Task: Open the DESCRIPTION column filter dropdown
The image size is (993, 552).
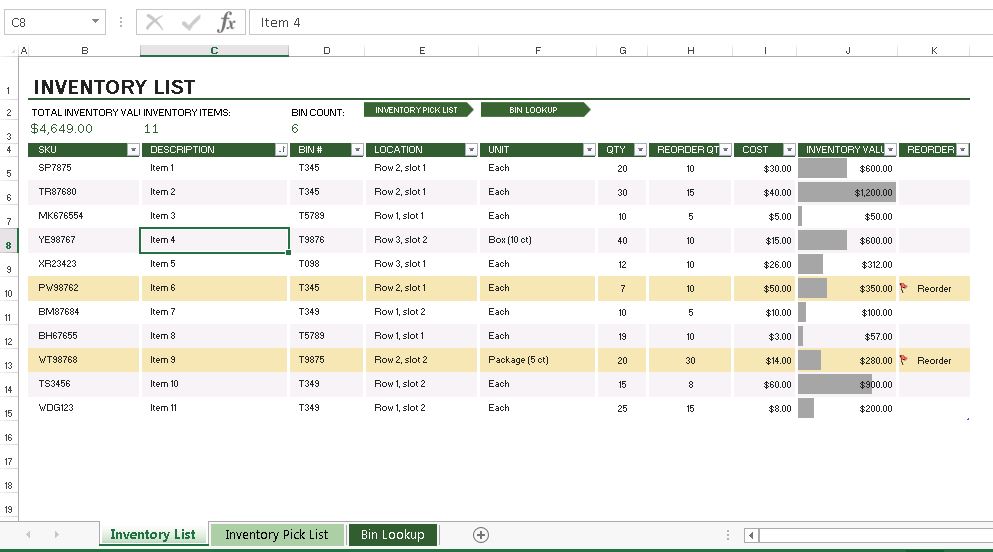Action: (x=282, y=150)
